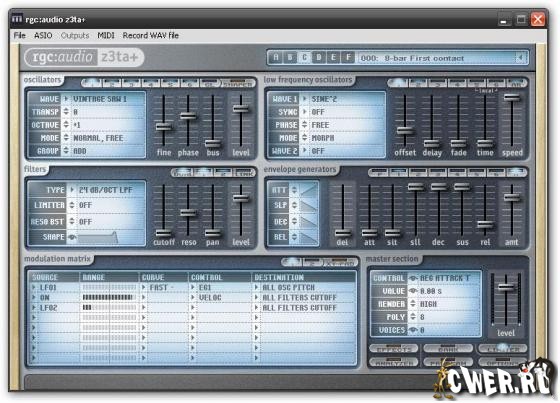Click the ATT envelope curve shape icon
The height and width of the screenshot is (403, 560).
click(309, 189)
